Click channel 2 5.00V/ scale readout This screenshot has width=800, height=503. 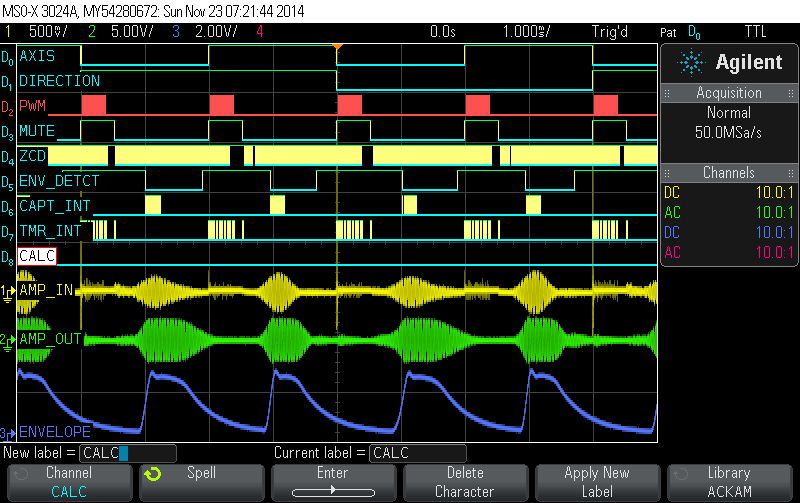(x=132, y=32)
